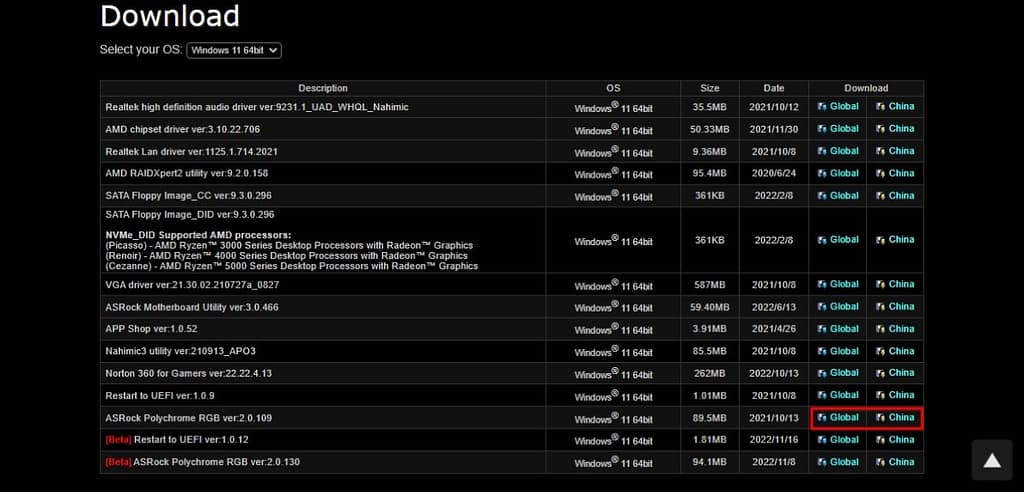1024x492 pixels.
Task: Global link for Beta Restart to UEFI ver:1.0.12
Action: click(838, 440)
